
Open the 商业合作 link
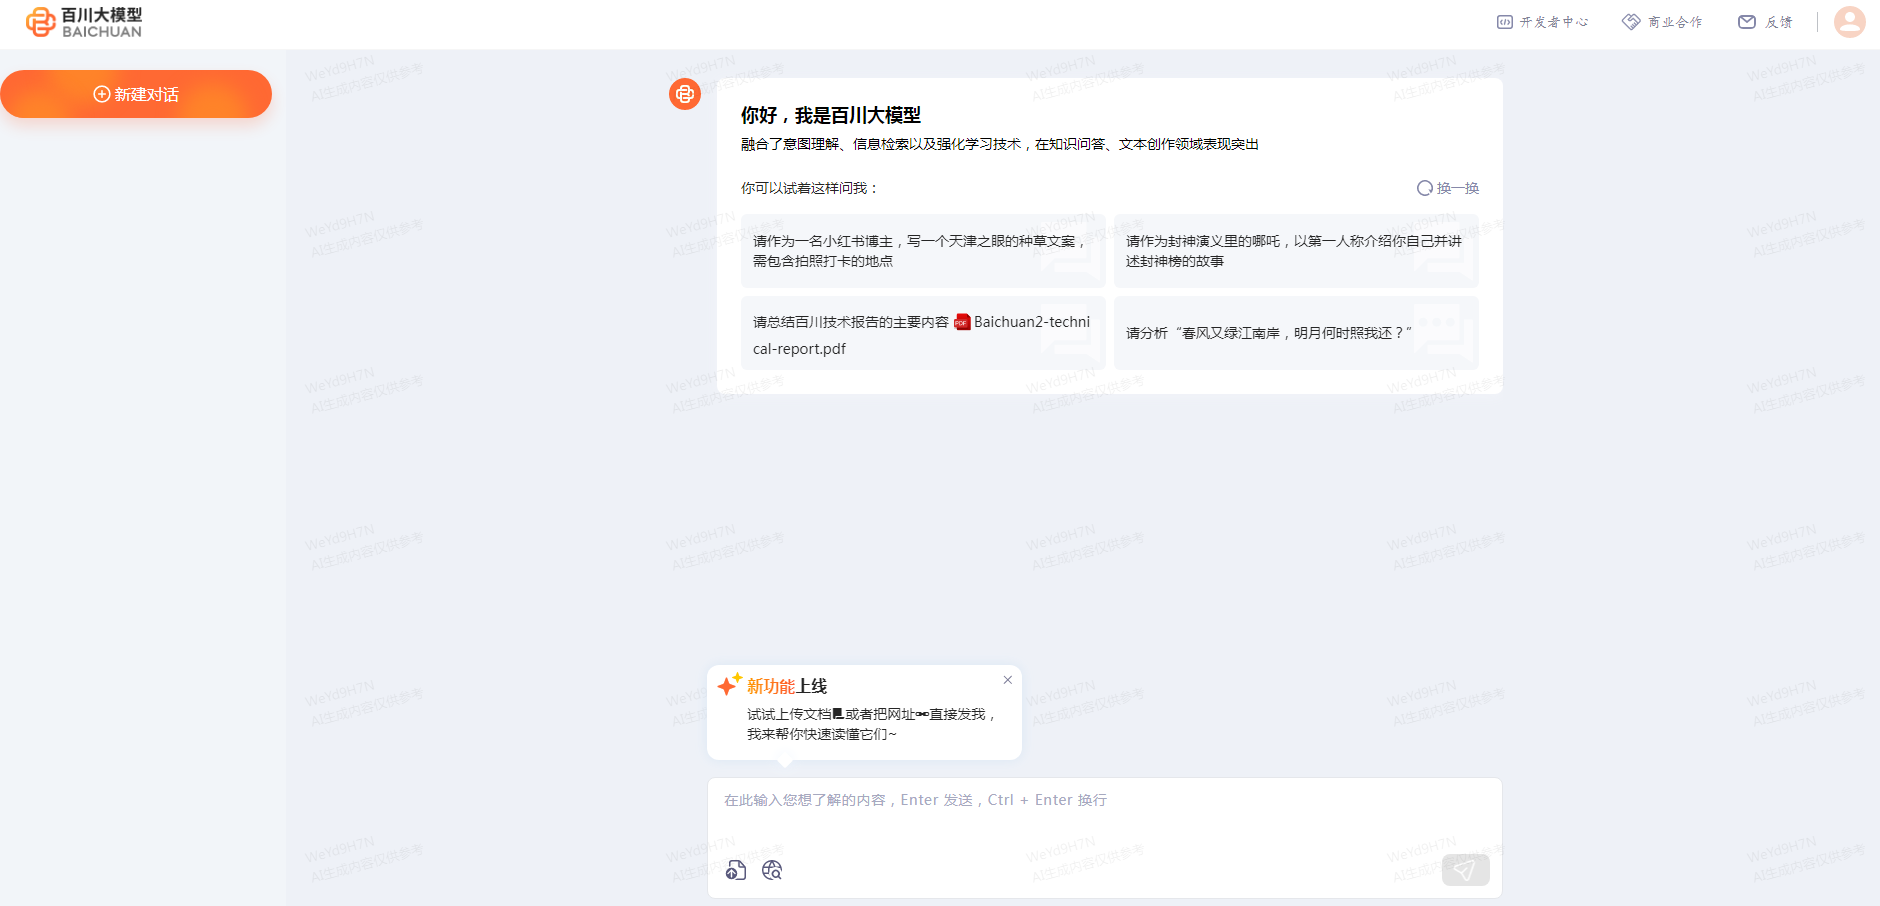pyautogui.click(x=1662, y=22)
